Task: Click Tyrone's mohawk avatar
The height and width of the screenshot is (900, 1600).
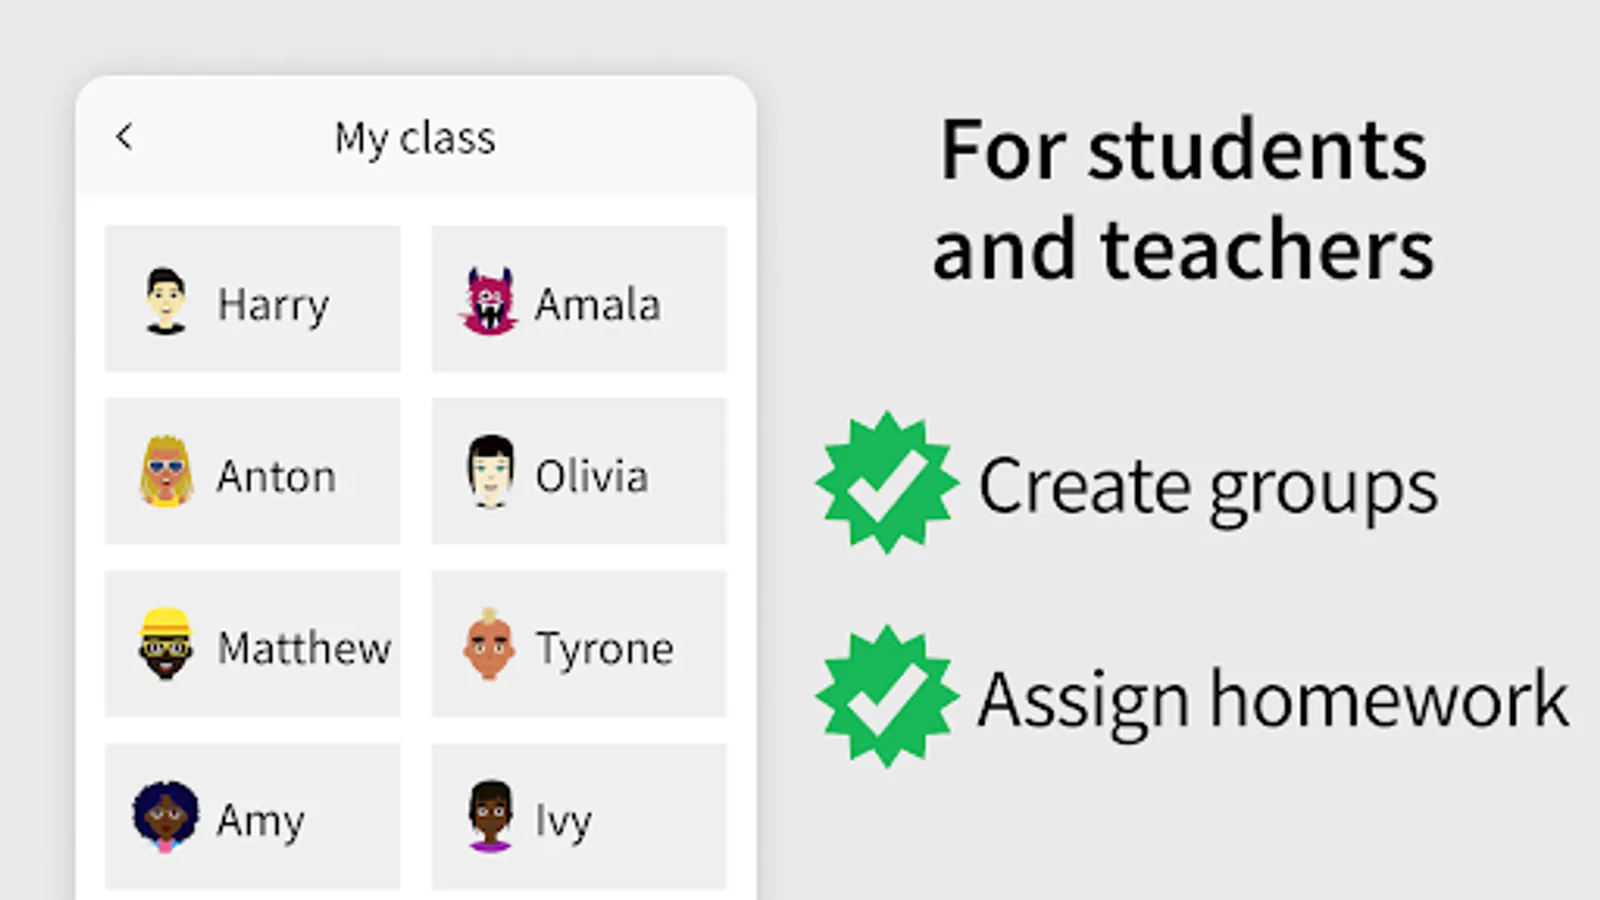Action: point(489,644)
